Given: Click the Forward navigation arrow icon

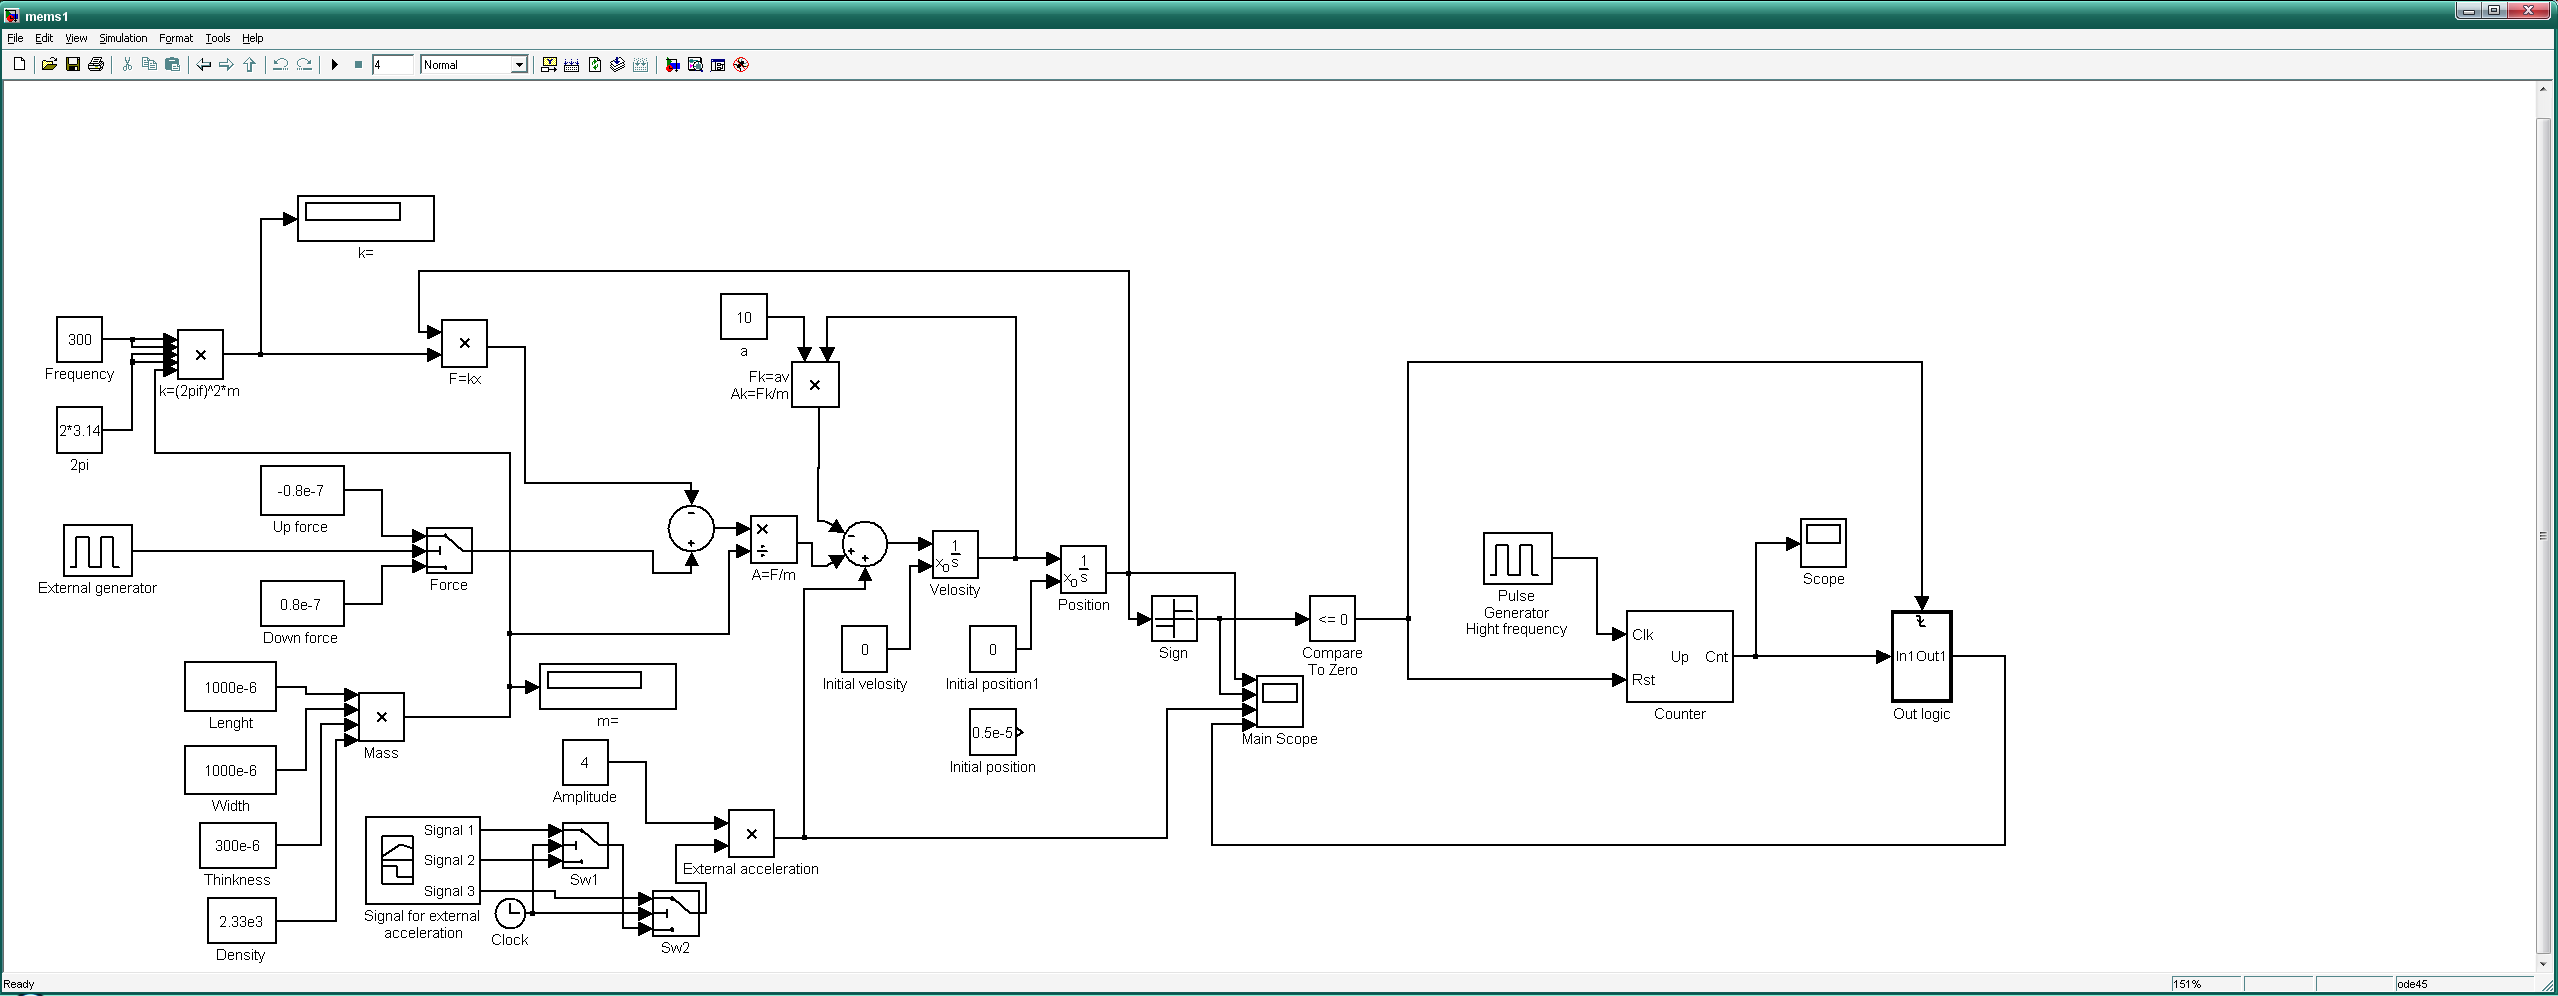Looking at the screenshot, I should (226, 65).
